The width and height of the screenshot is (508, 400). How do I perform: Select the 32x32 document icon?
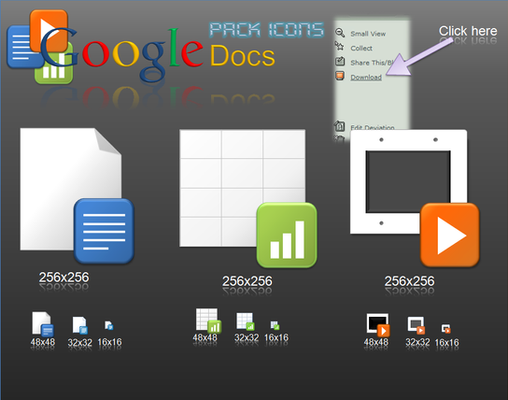[80, 325]
